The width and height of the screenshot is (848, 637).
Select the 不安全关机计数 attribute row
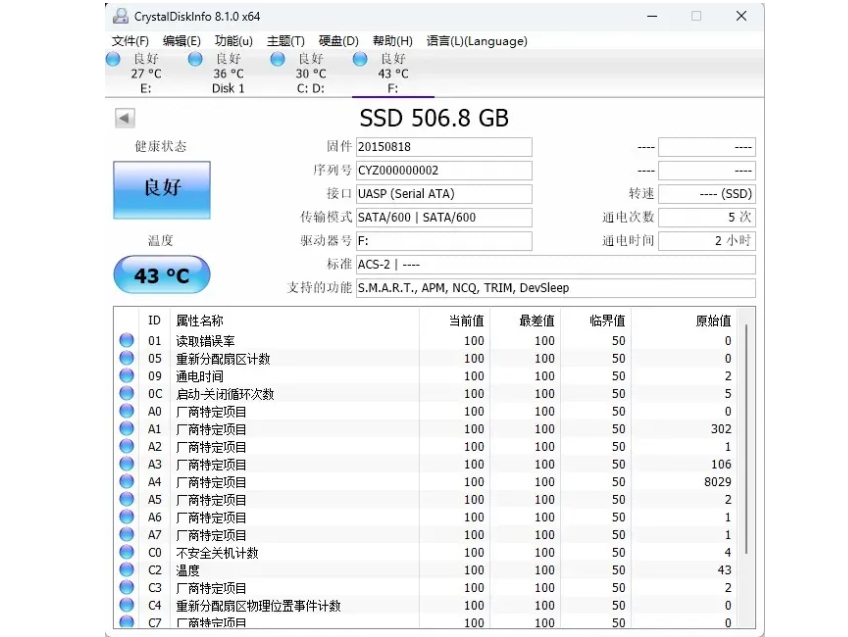[426, 553]
